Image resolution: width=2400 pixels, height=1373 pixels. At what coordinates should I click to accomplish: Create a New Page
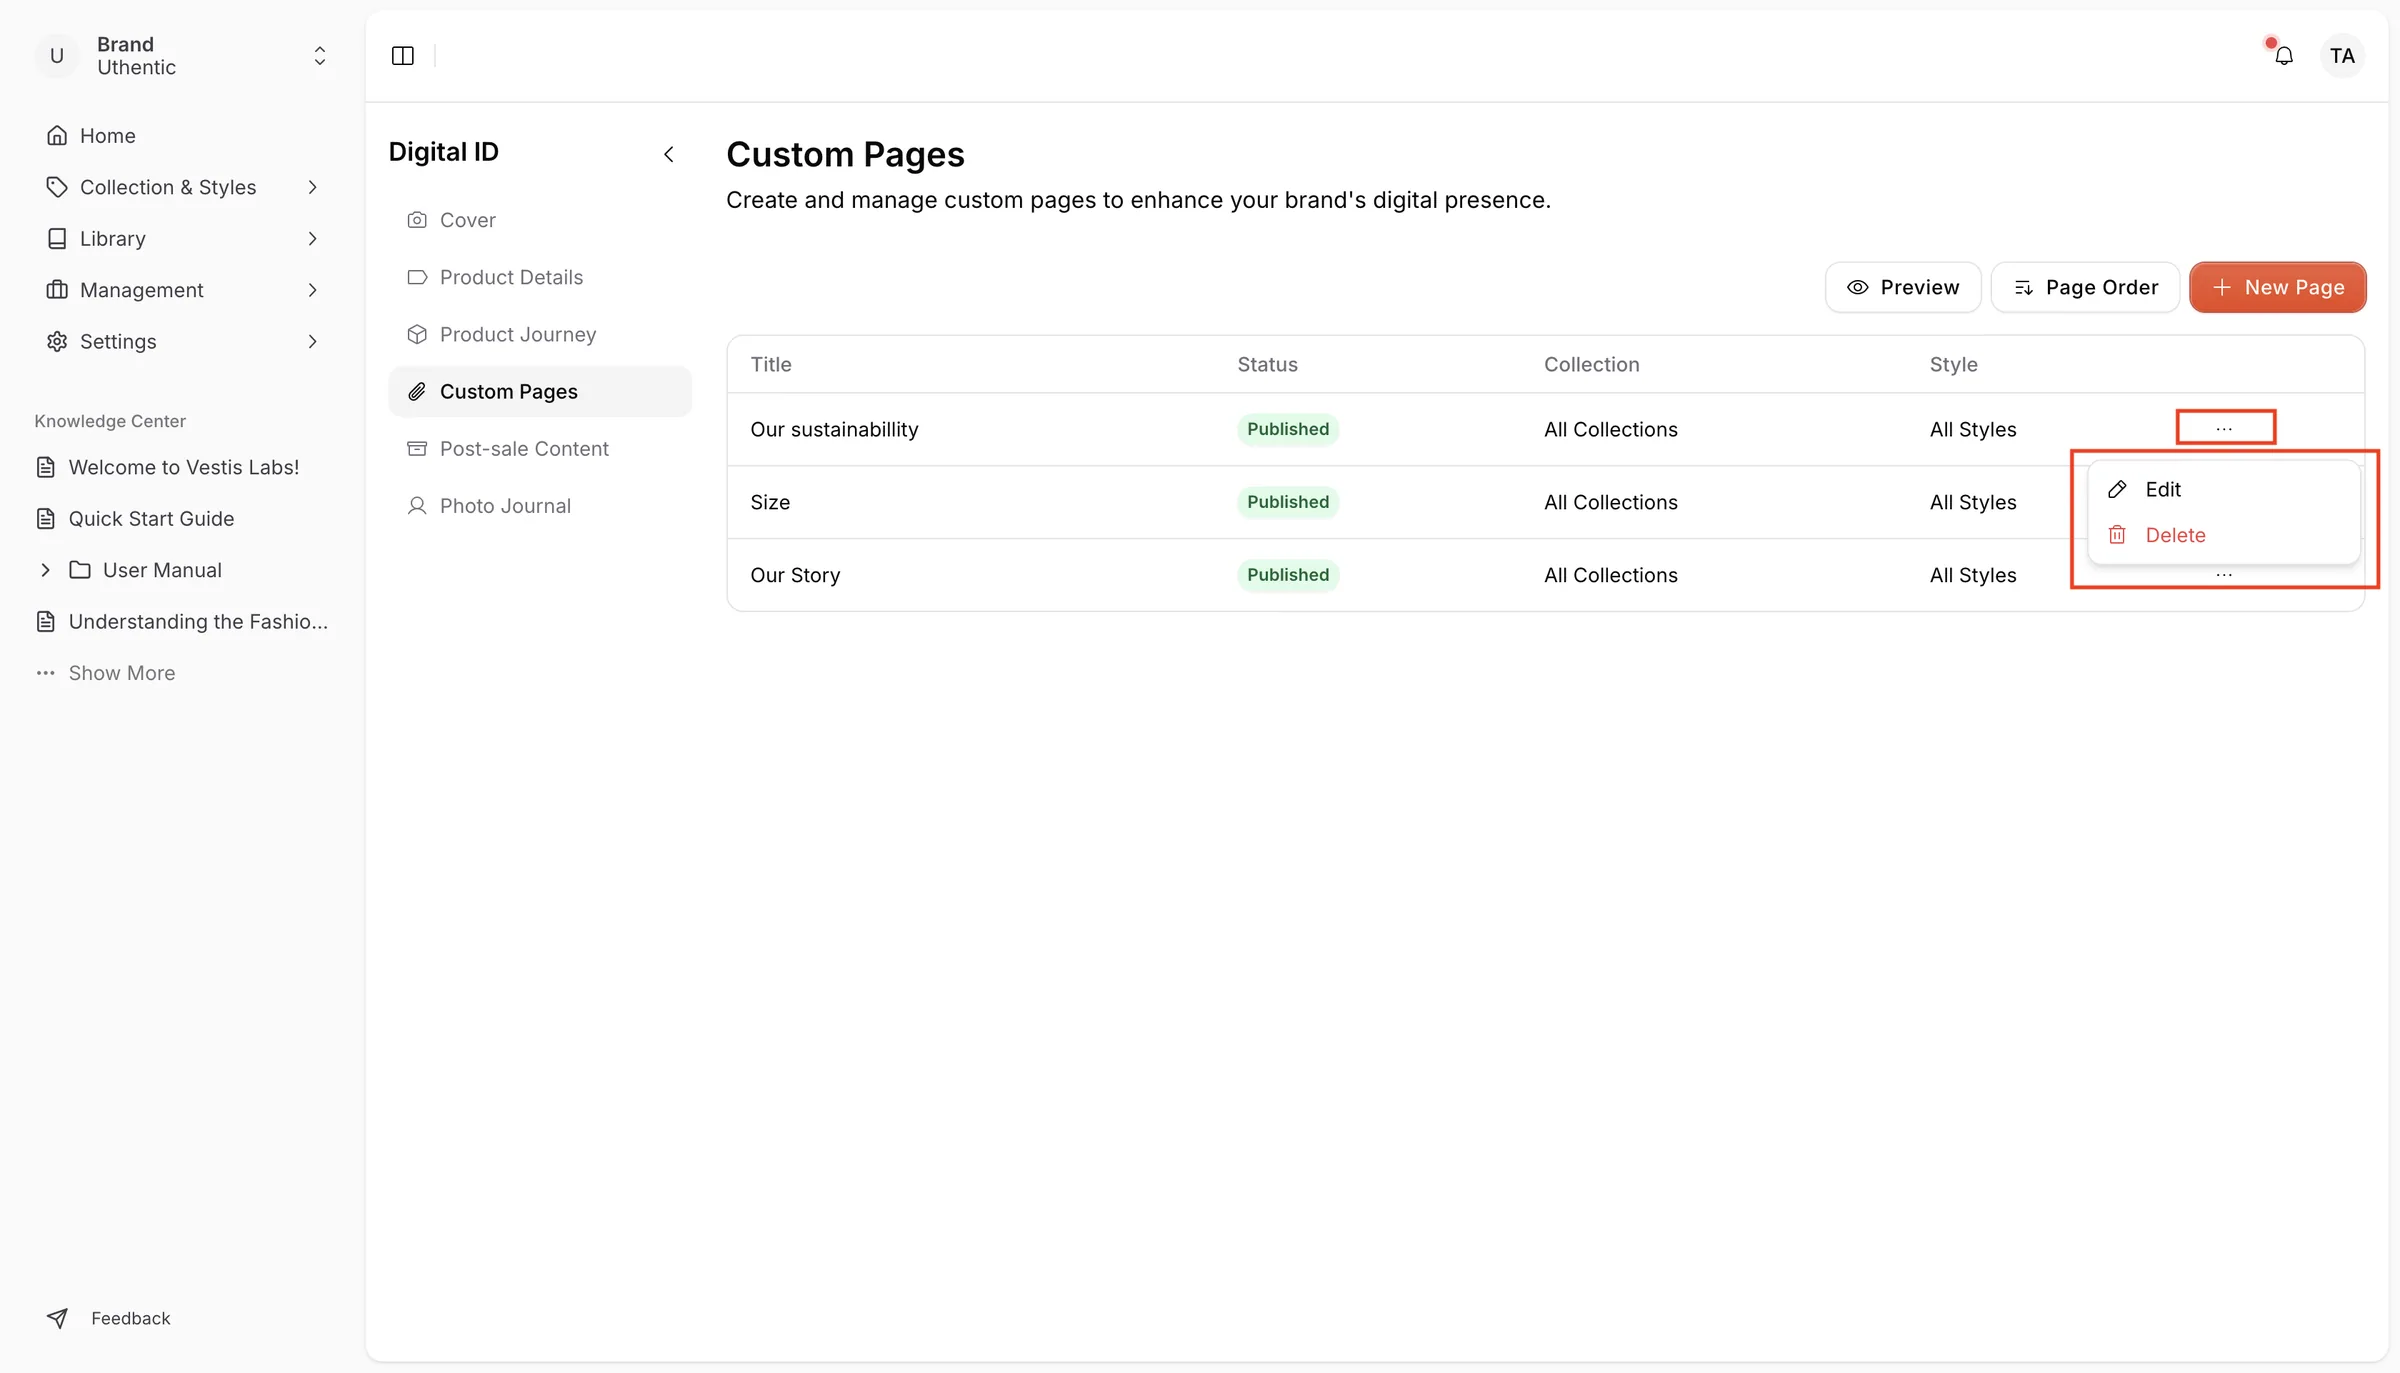coord(2277,287)
